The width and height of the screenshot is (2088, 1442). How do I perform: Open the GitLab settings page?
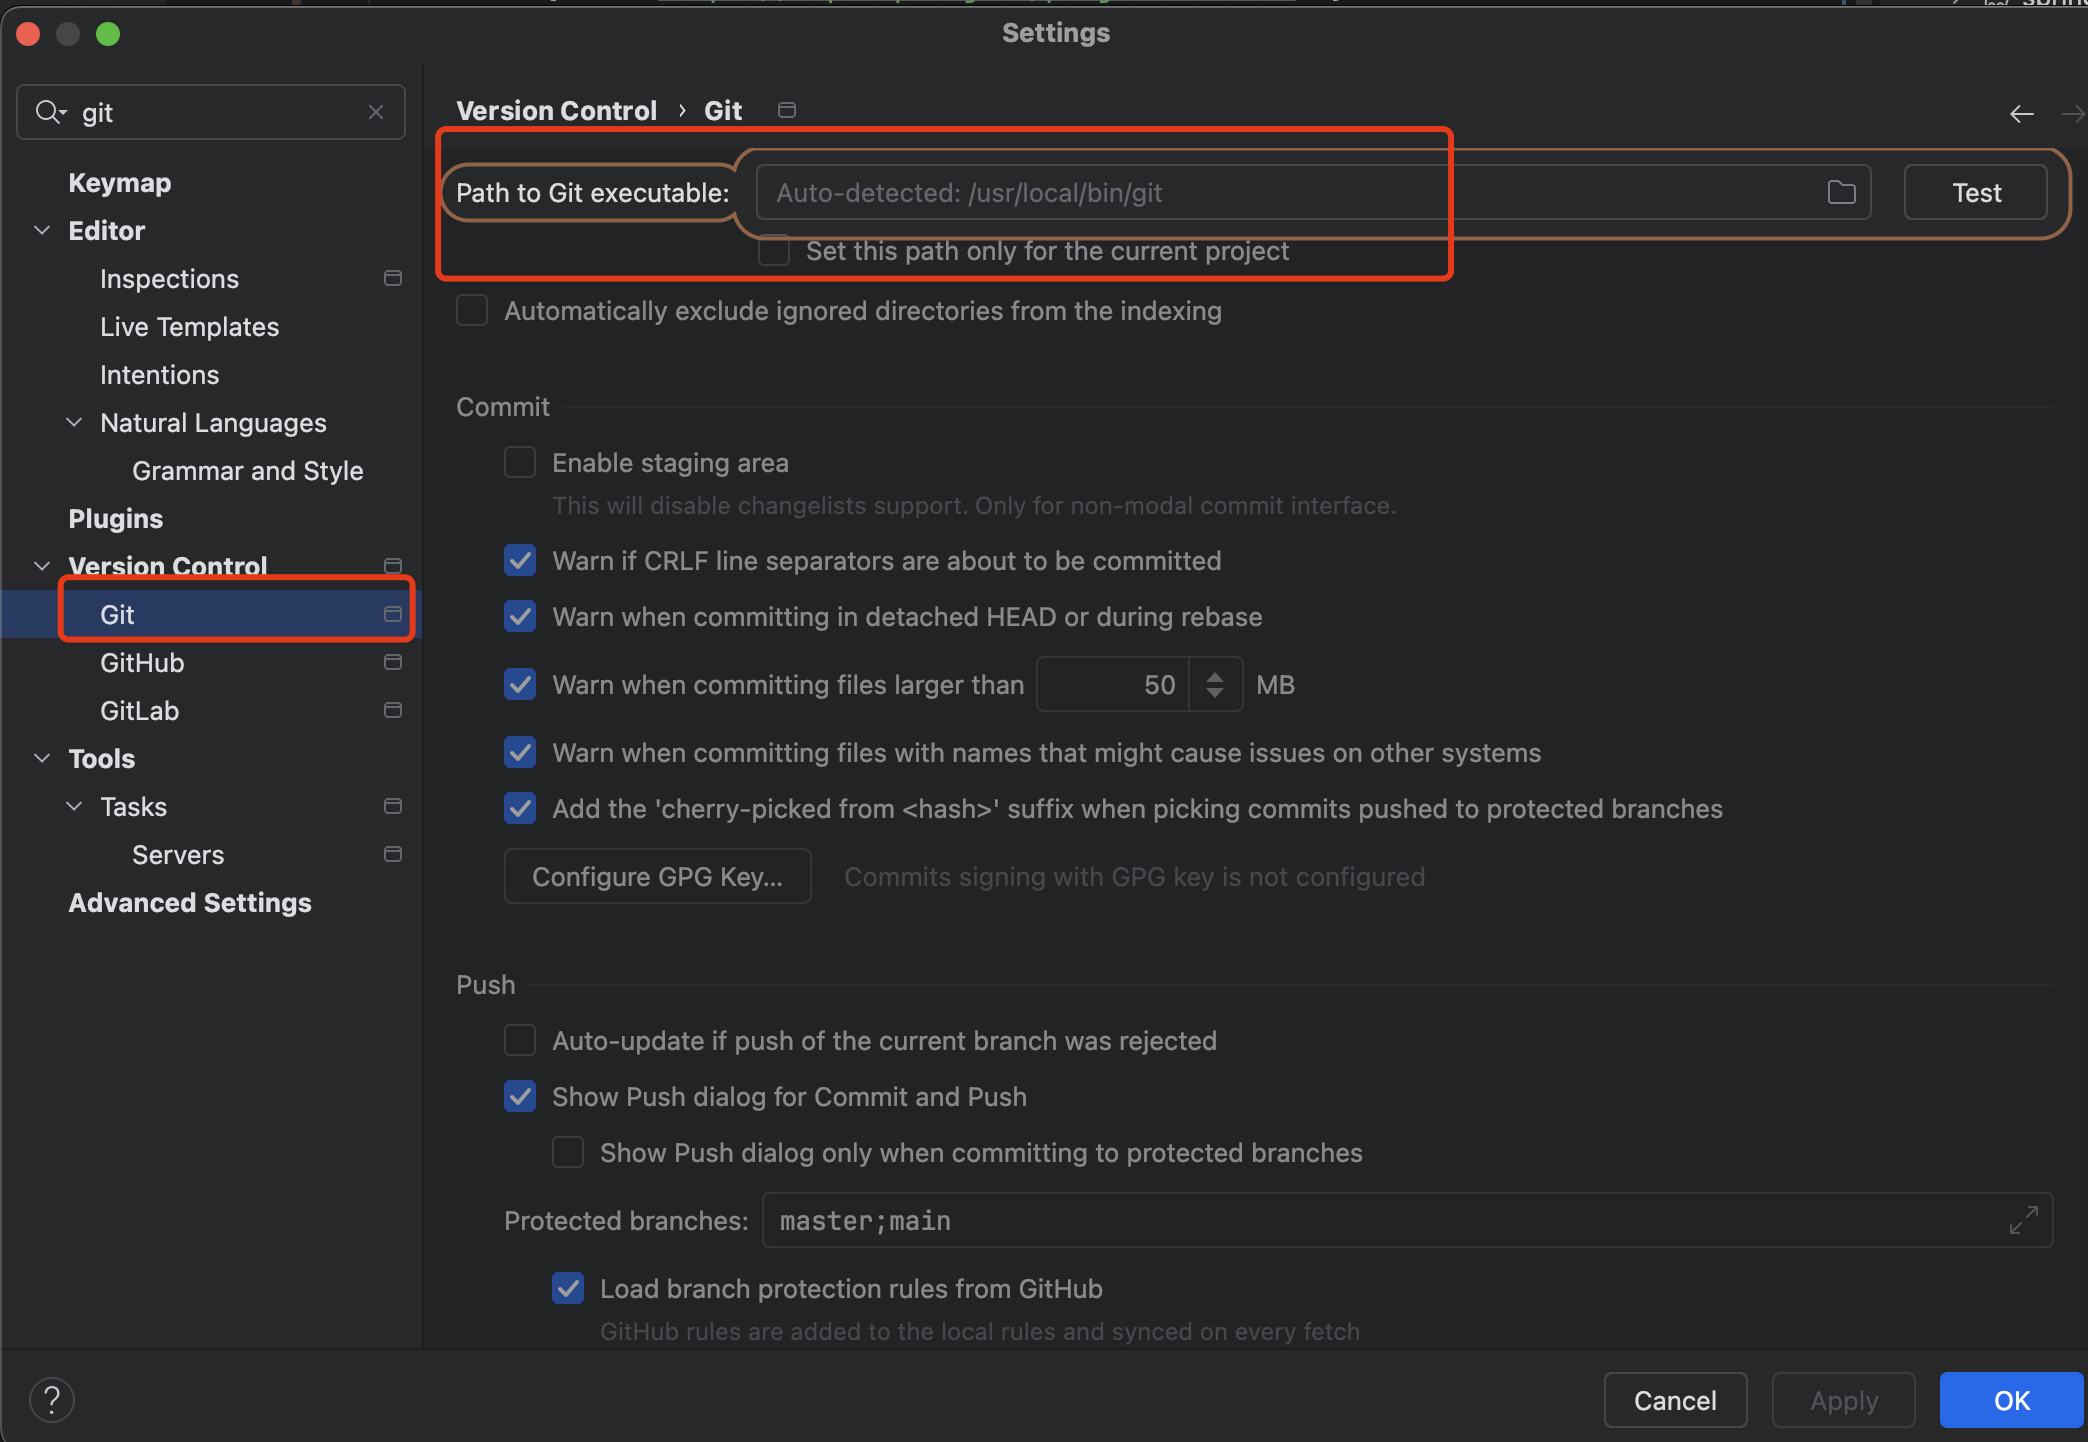(x=139, y=710)
